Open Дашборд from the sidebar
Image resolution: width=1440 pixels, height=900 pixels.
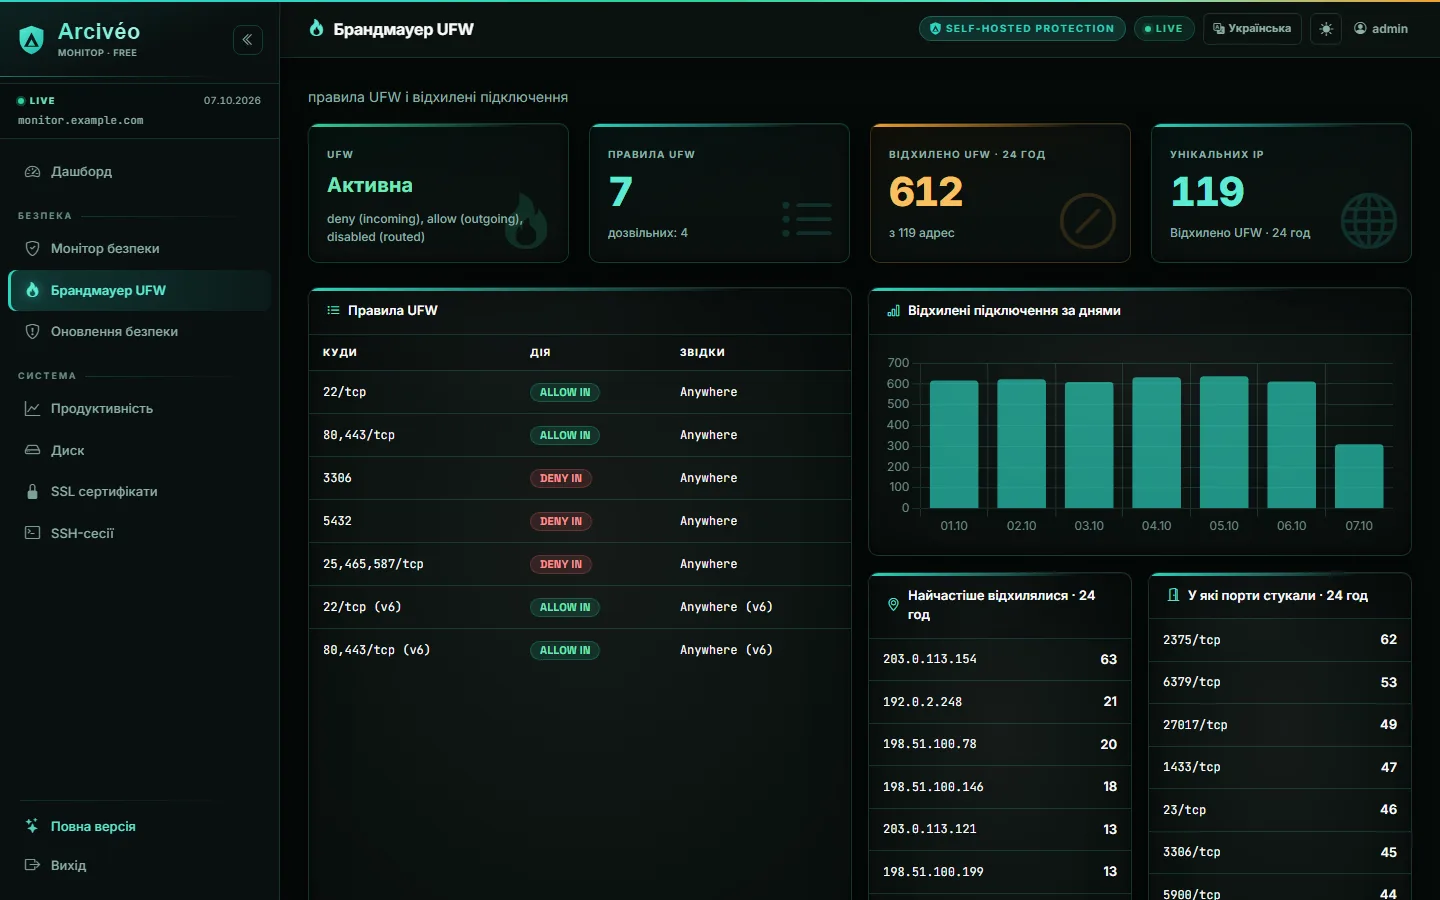coord(140,171)
